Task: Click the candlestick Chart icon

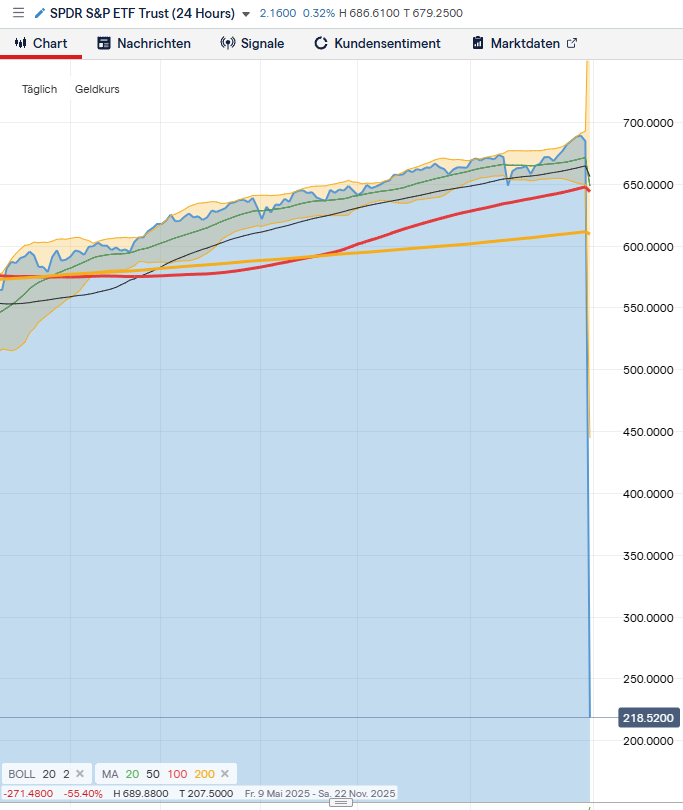Action: tap(20, 43)
